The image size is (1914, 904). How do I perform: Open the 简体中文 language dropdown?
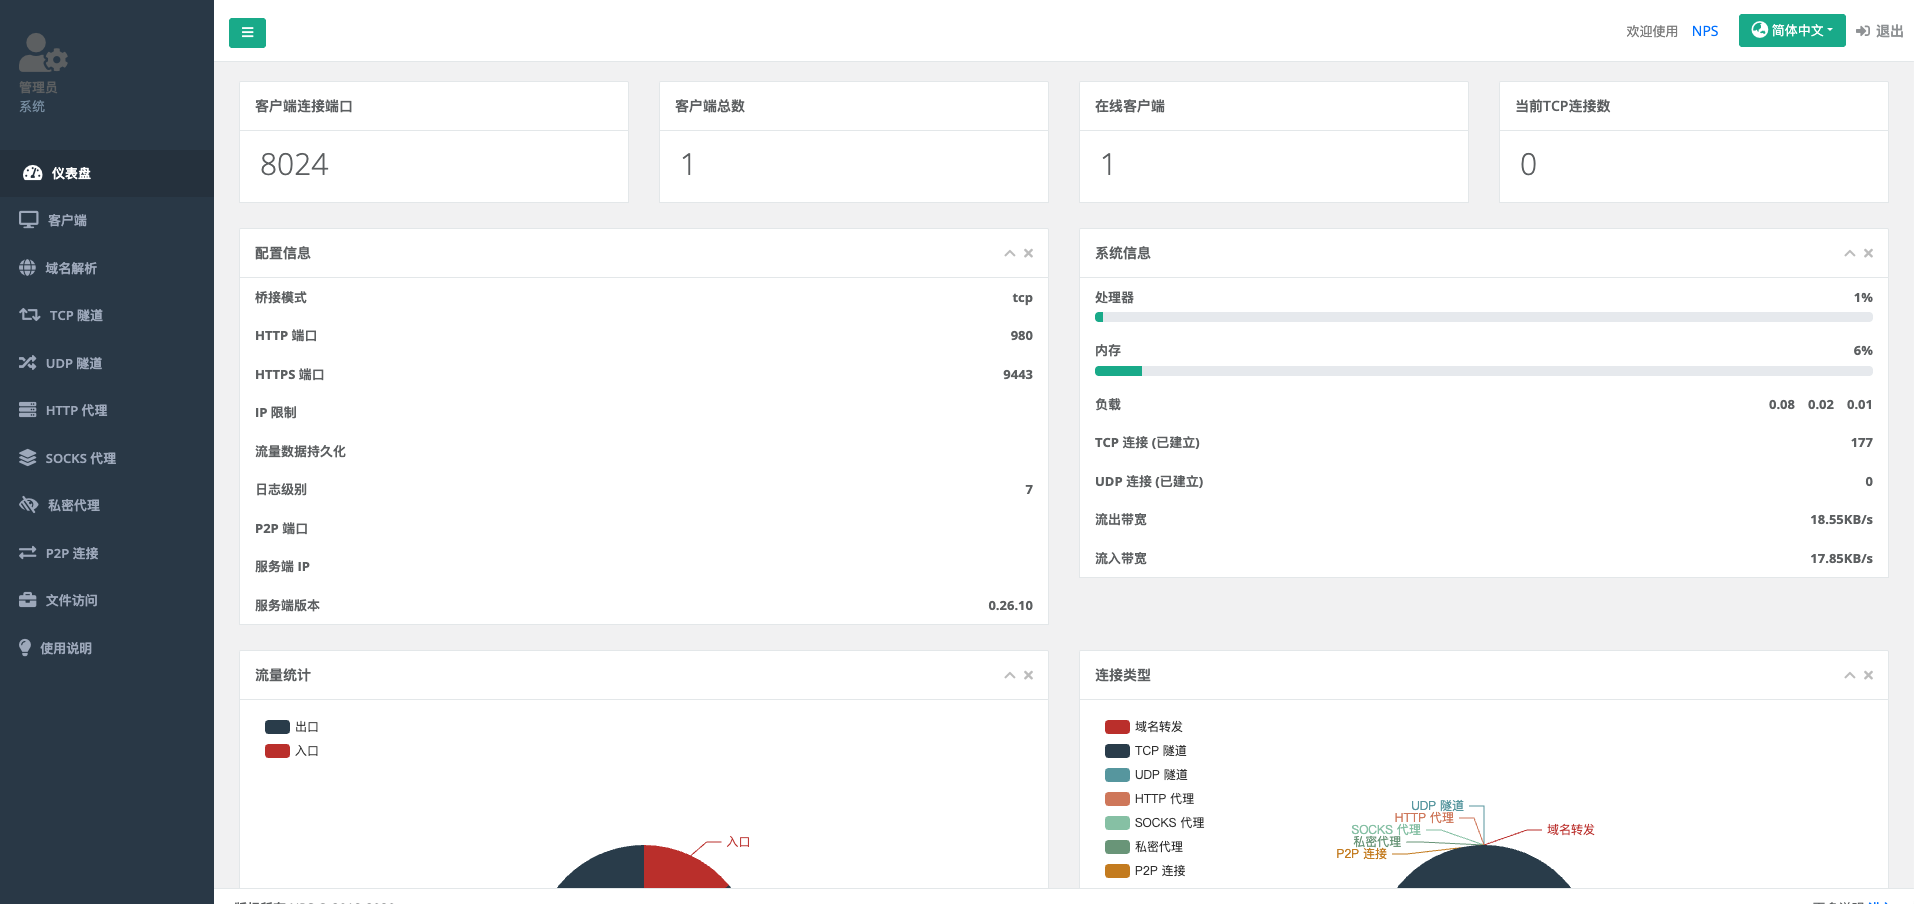[1791, 31]
